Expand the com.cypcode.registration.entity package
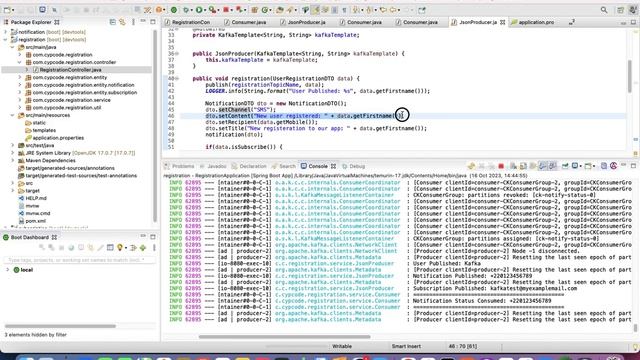 tap(19, 77)
